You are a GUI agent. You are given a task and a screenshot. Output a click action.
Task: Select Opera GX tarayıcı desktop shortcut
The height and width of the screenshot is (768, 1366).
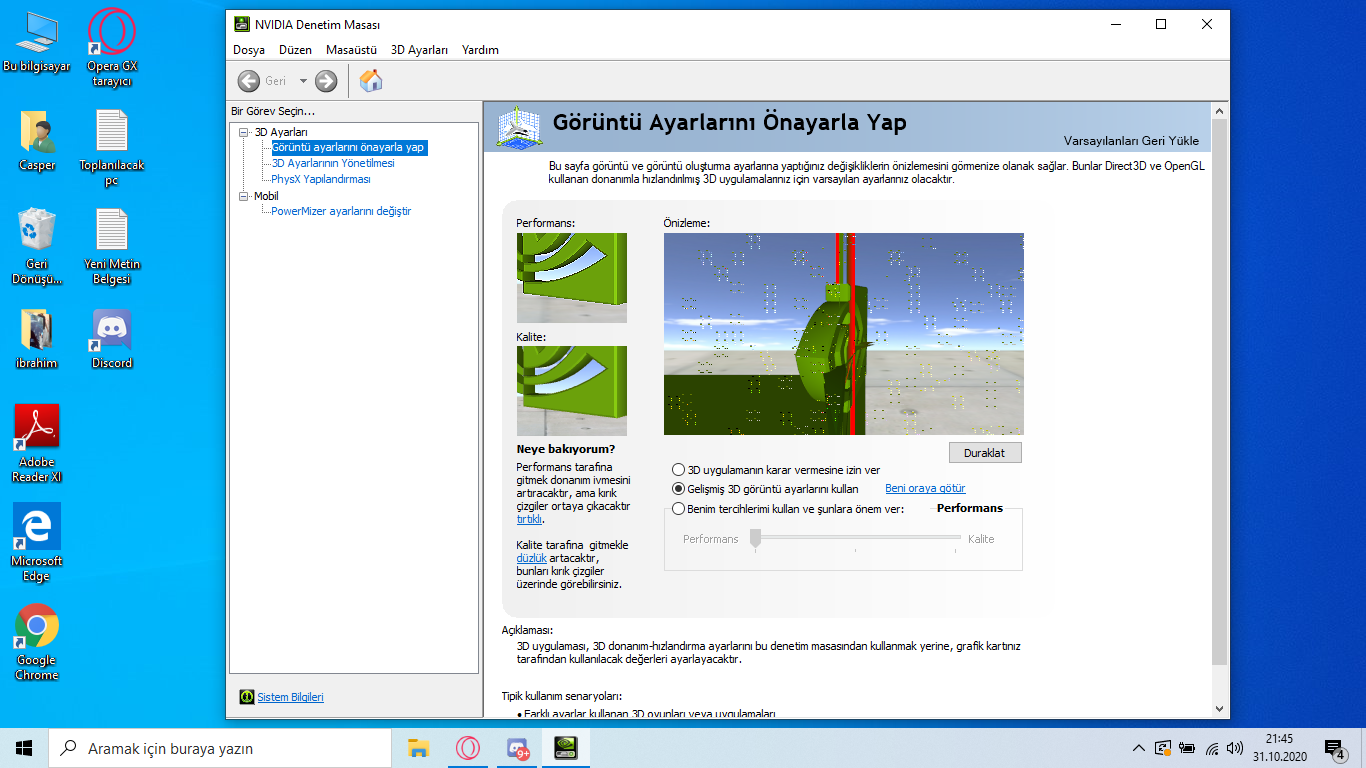tap(112, 48)
